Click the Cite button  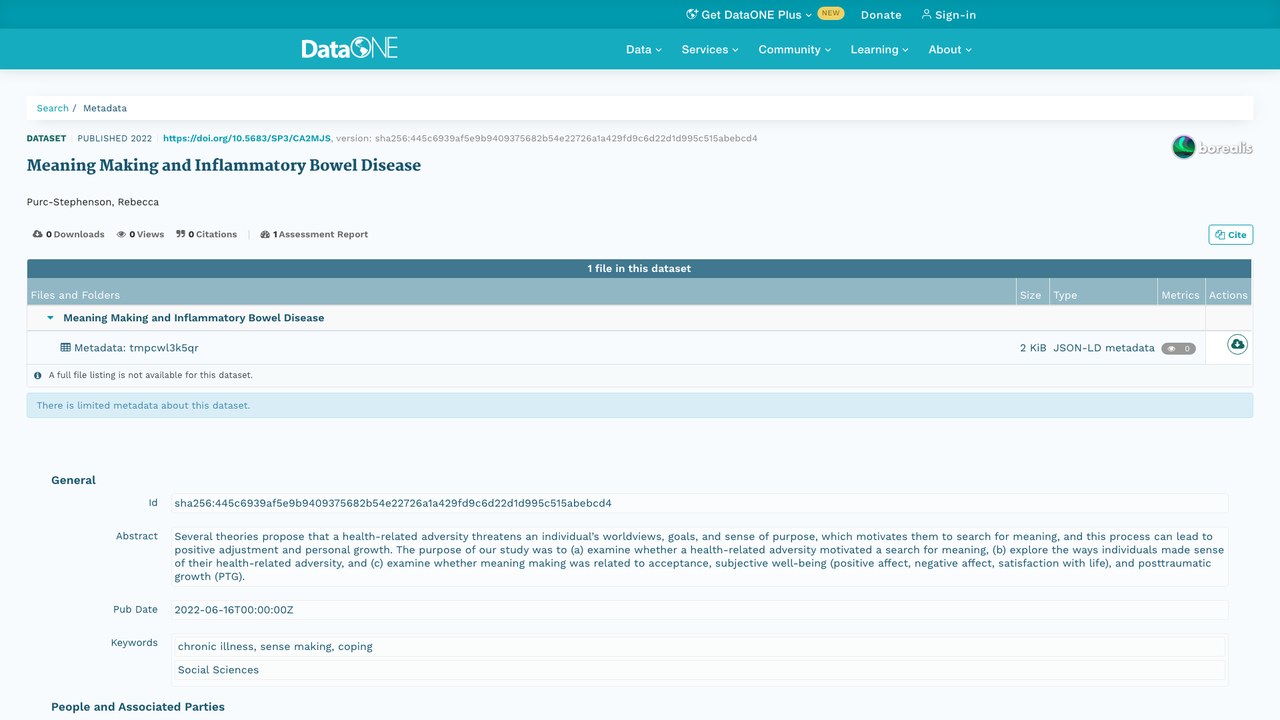(x=1230, y=235)
